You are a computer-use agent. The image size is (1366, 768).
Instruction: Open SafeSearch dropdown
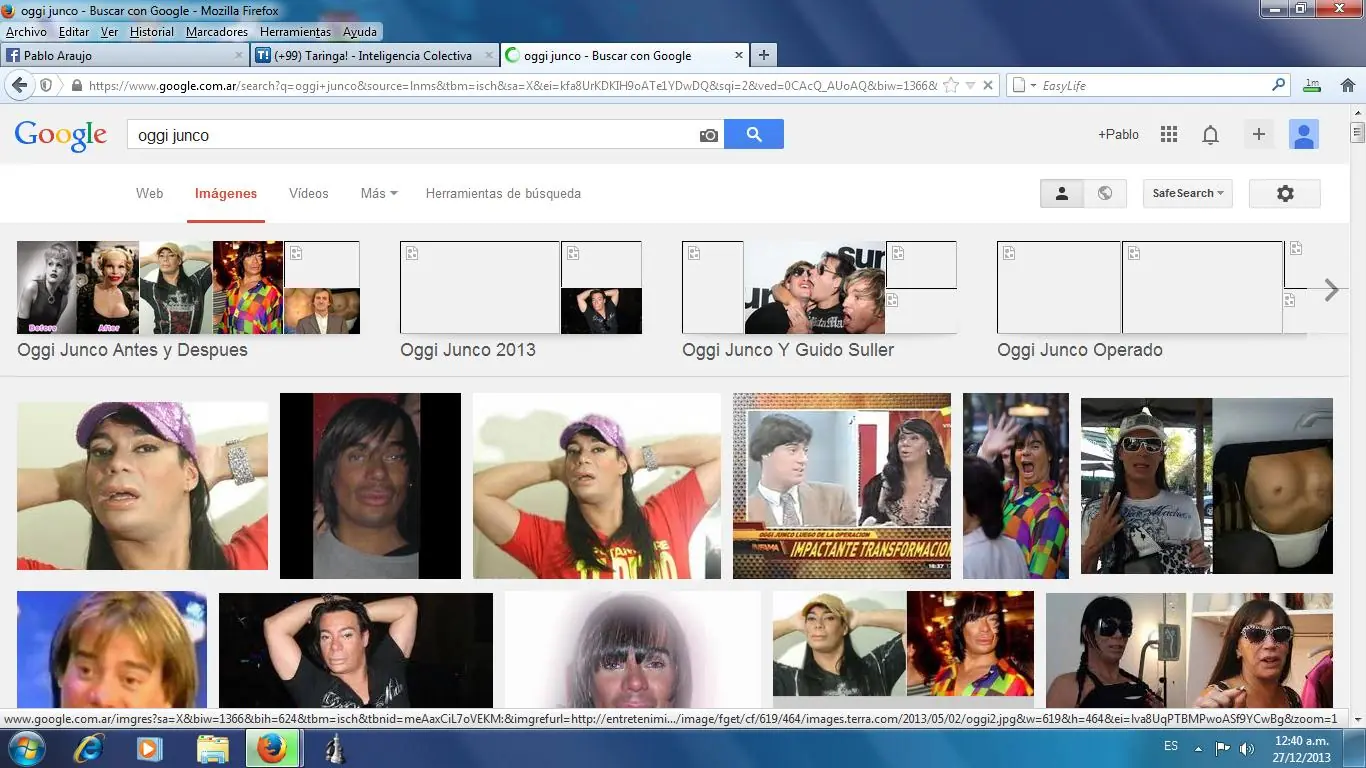coord(1188,193)
